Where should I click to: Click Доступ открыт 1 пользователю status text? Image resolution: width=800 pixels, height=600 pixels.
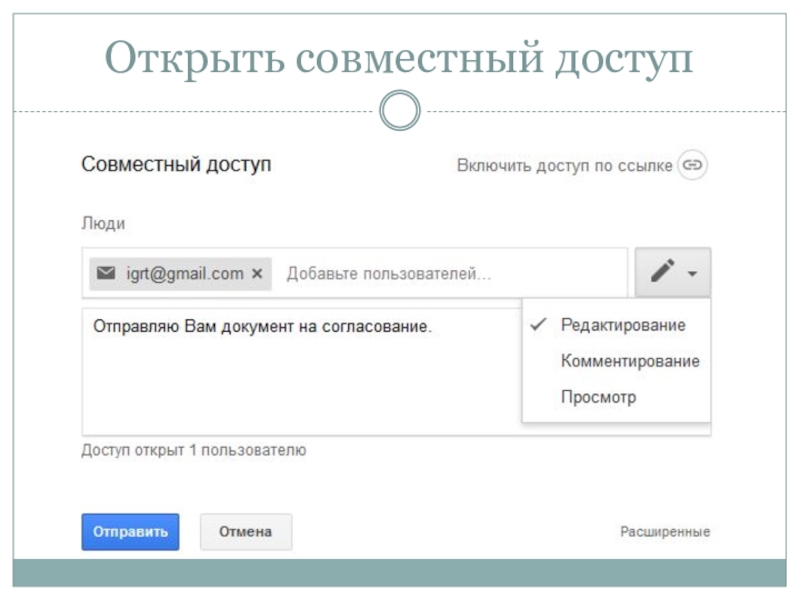pos(193,451)
